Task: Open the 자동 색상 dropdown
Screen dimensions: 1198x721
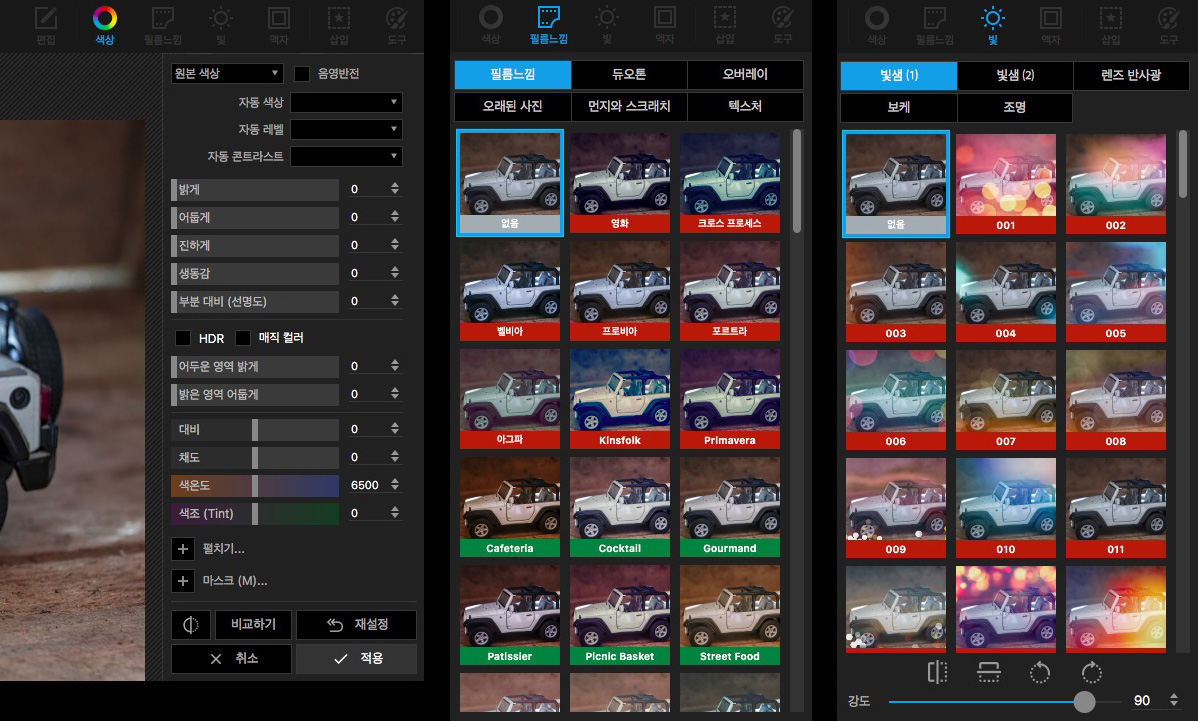Action: (x=346, y=102)
